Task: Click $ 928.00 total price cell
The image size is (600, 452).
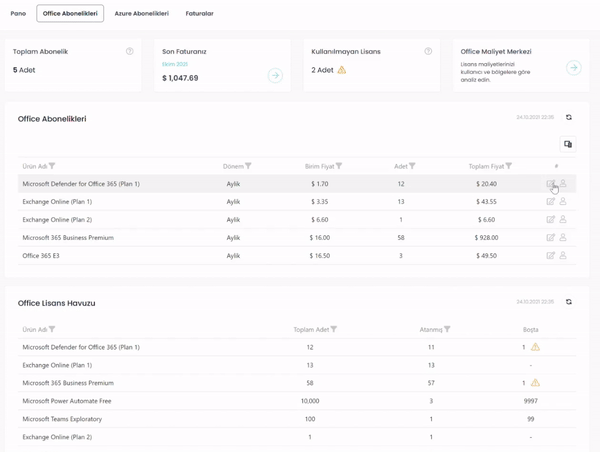Action: tap(486, 238)
